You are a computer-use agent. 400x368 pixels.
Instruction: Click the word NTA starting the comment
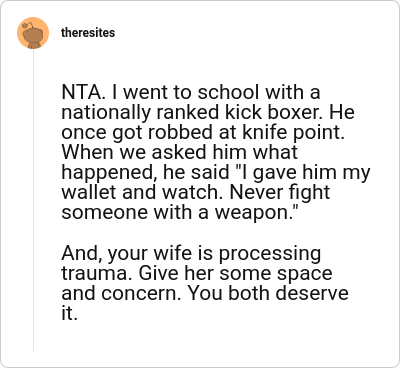coord(81,92)
